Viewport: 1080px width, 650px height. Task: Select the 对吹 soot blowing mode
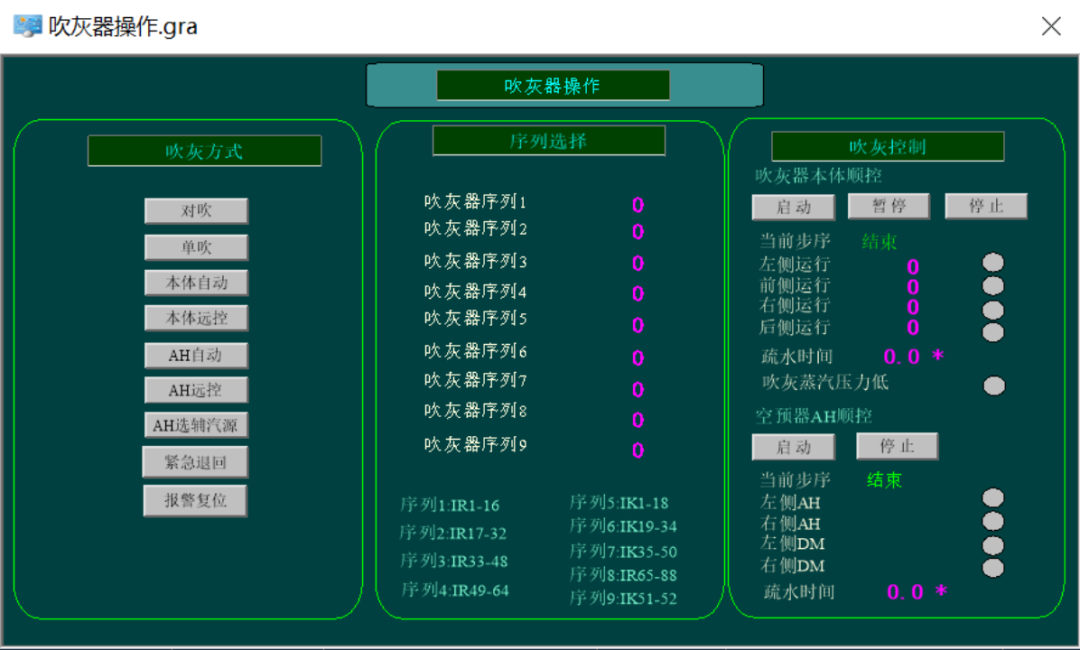196,211
